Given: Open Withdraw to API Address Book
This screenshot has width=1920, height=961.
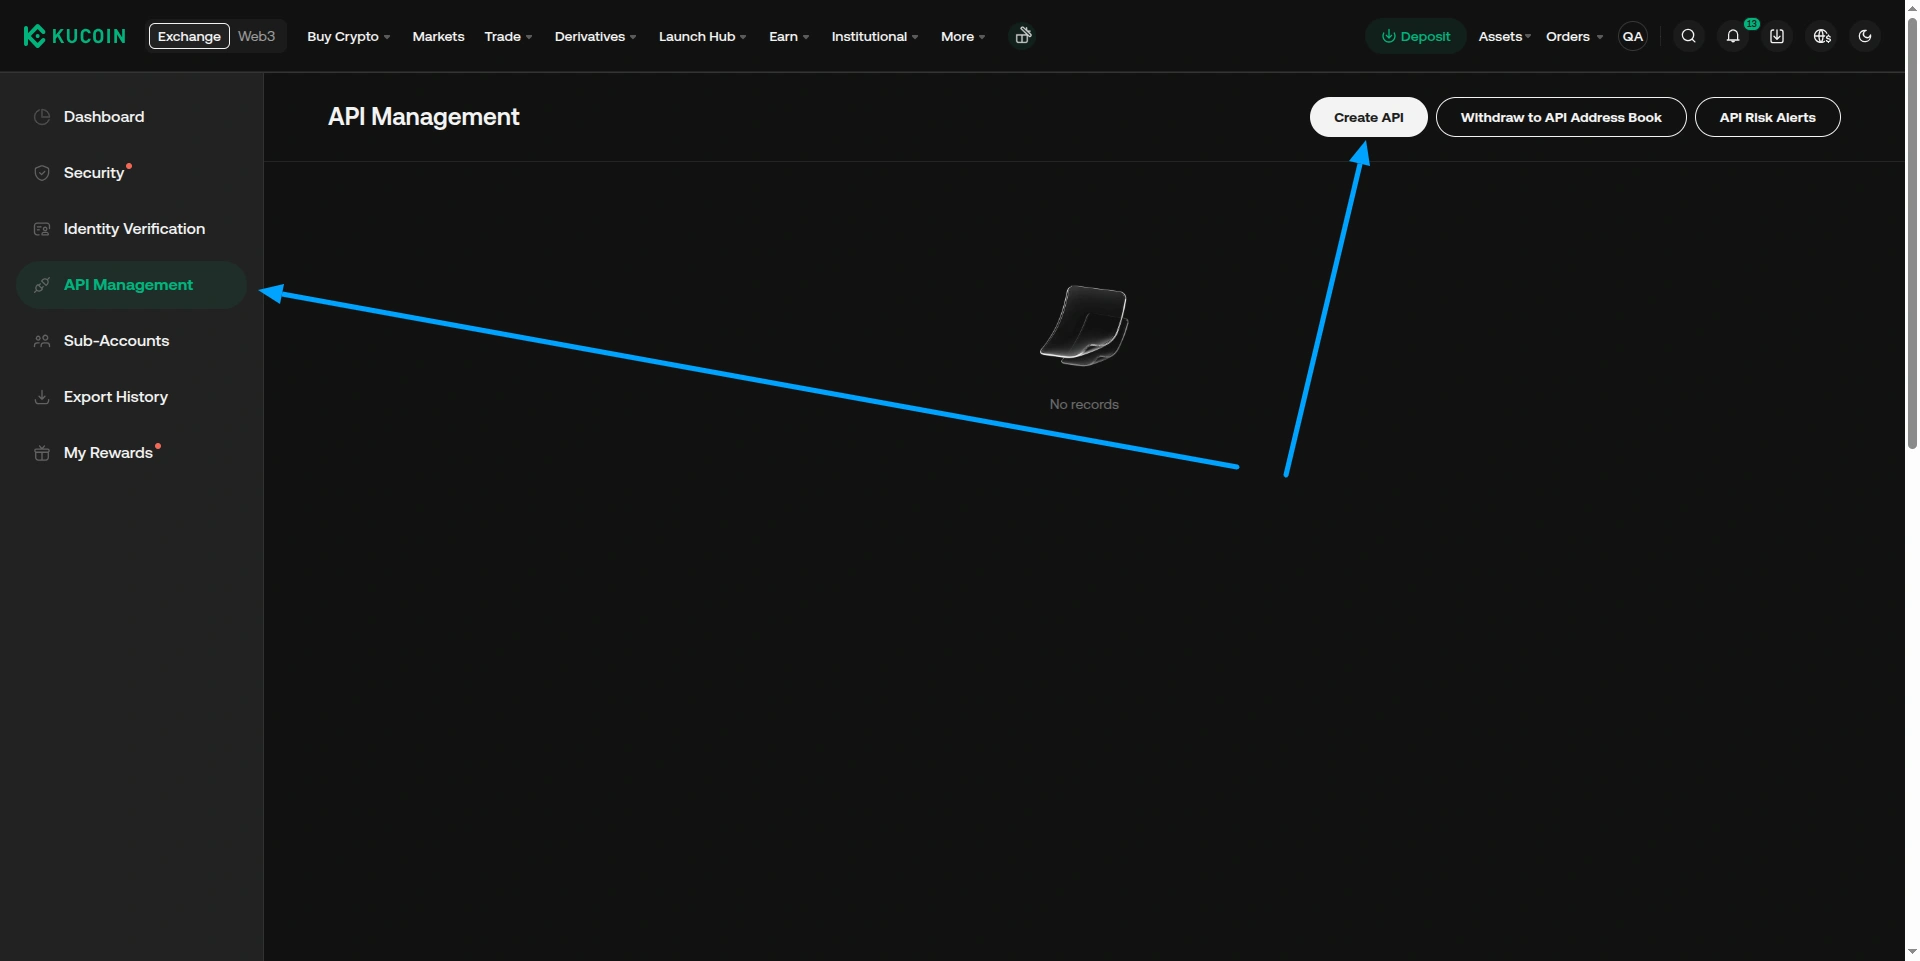Looking at the screenshot, I should (1560, 117).
